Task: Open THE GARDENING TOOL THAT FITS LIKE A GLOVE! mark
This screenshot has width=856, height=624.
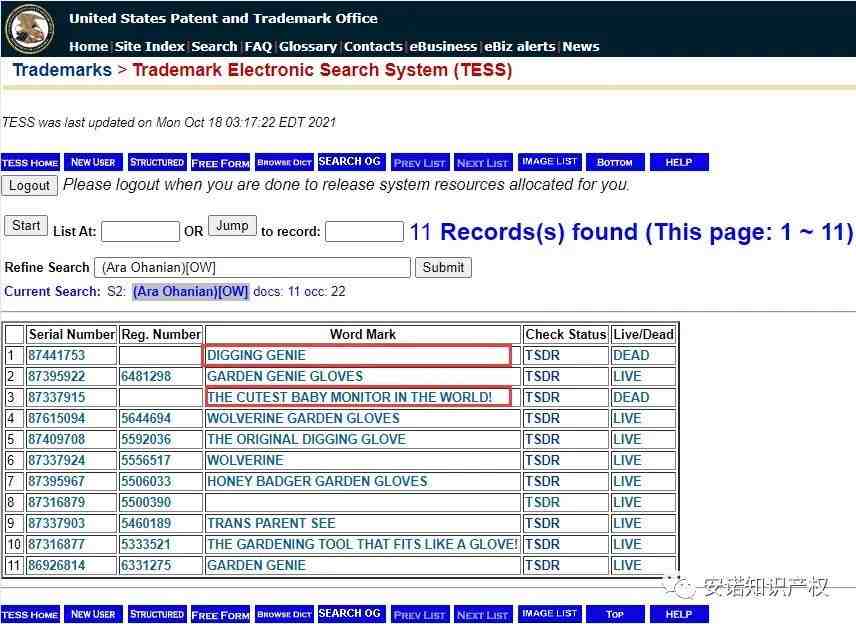Action: (362, 544)
